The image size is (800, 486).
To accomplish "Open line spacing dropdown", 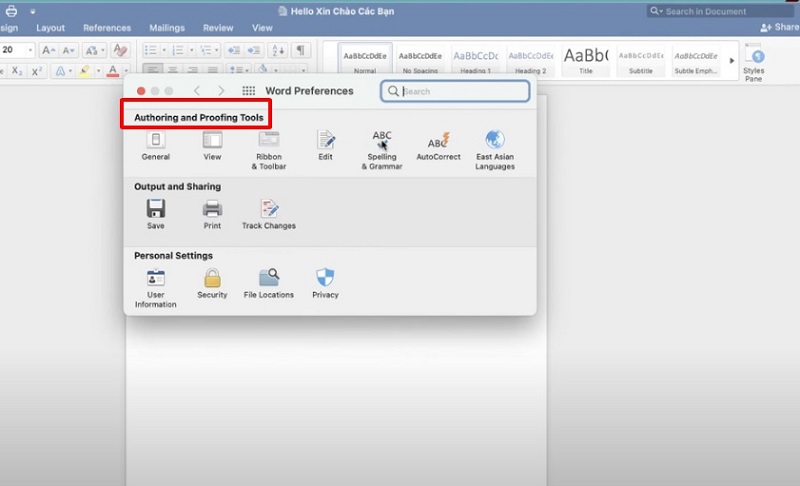I will 247,70.
